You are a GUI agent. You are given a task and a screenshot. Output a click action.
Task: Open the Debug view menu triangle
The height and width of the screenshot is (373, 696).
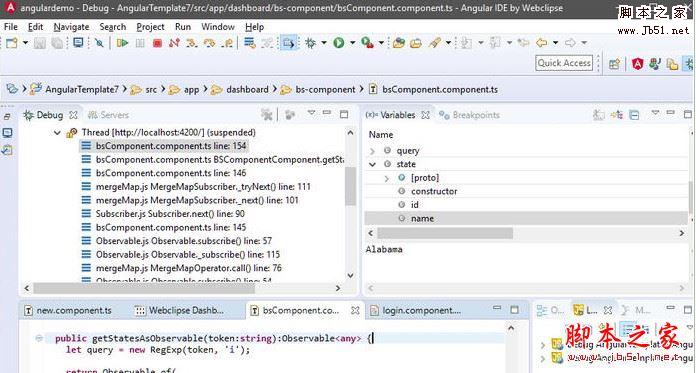coord(312,113)
